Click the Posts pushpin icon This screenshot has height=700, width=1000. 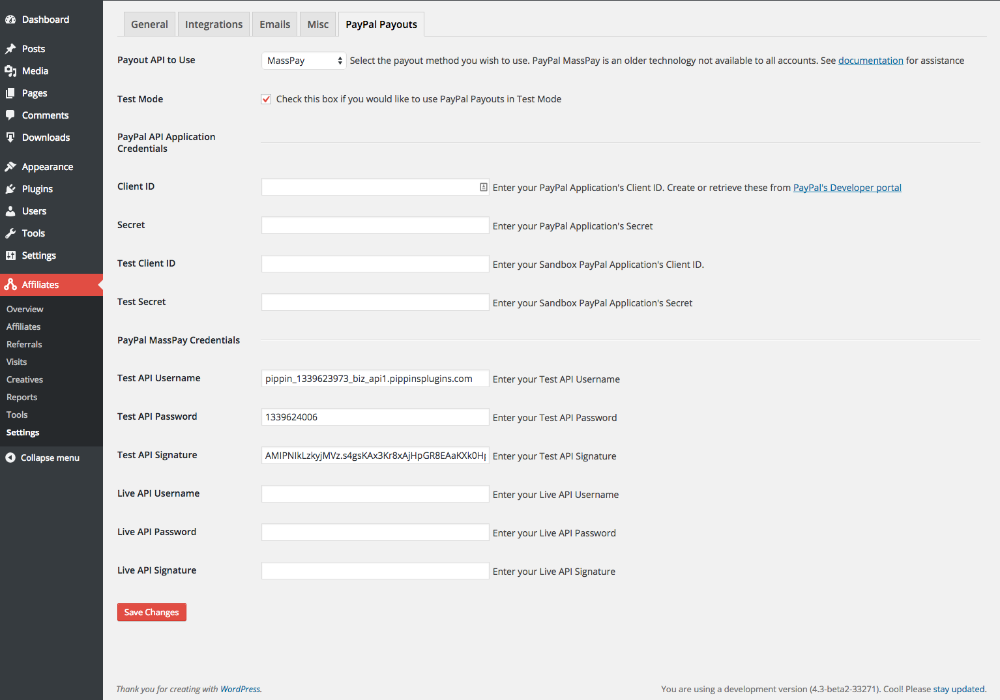10,49
